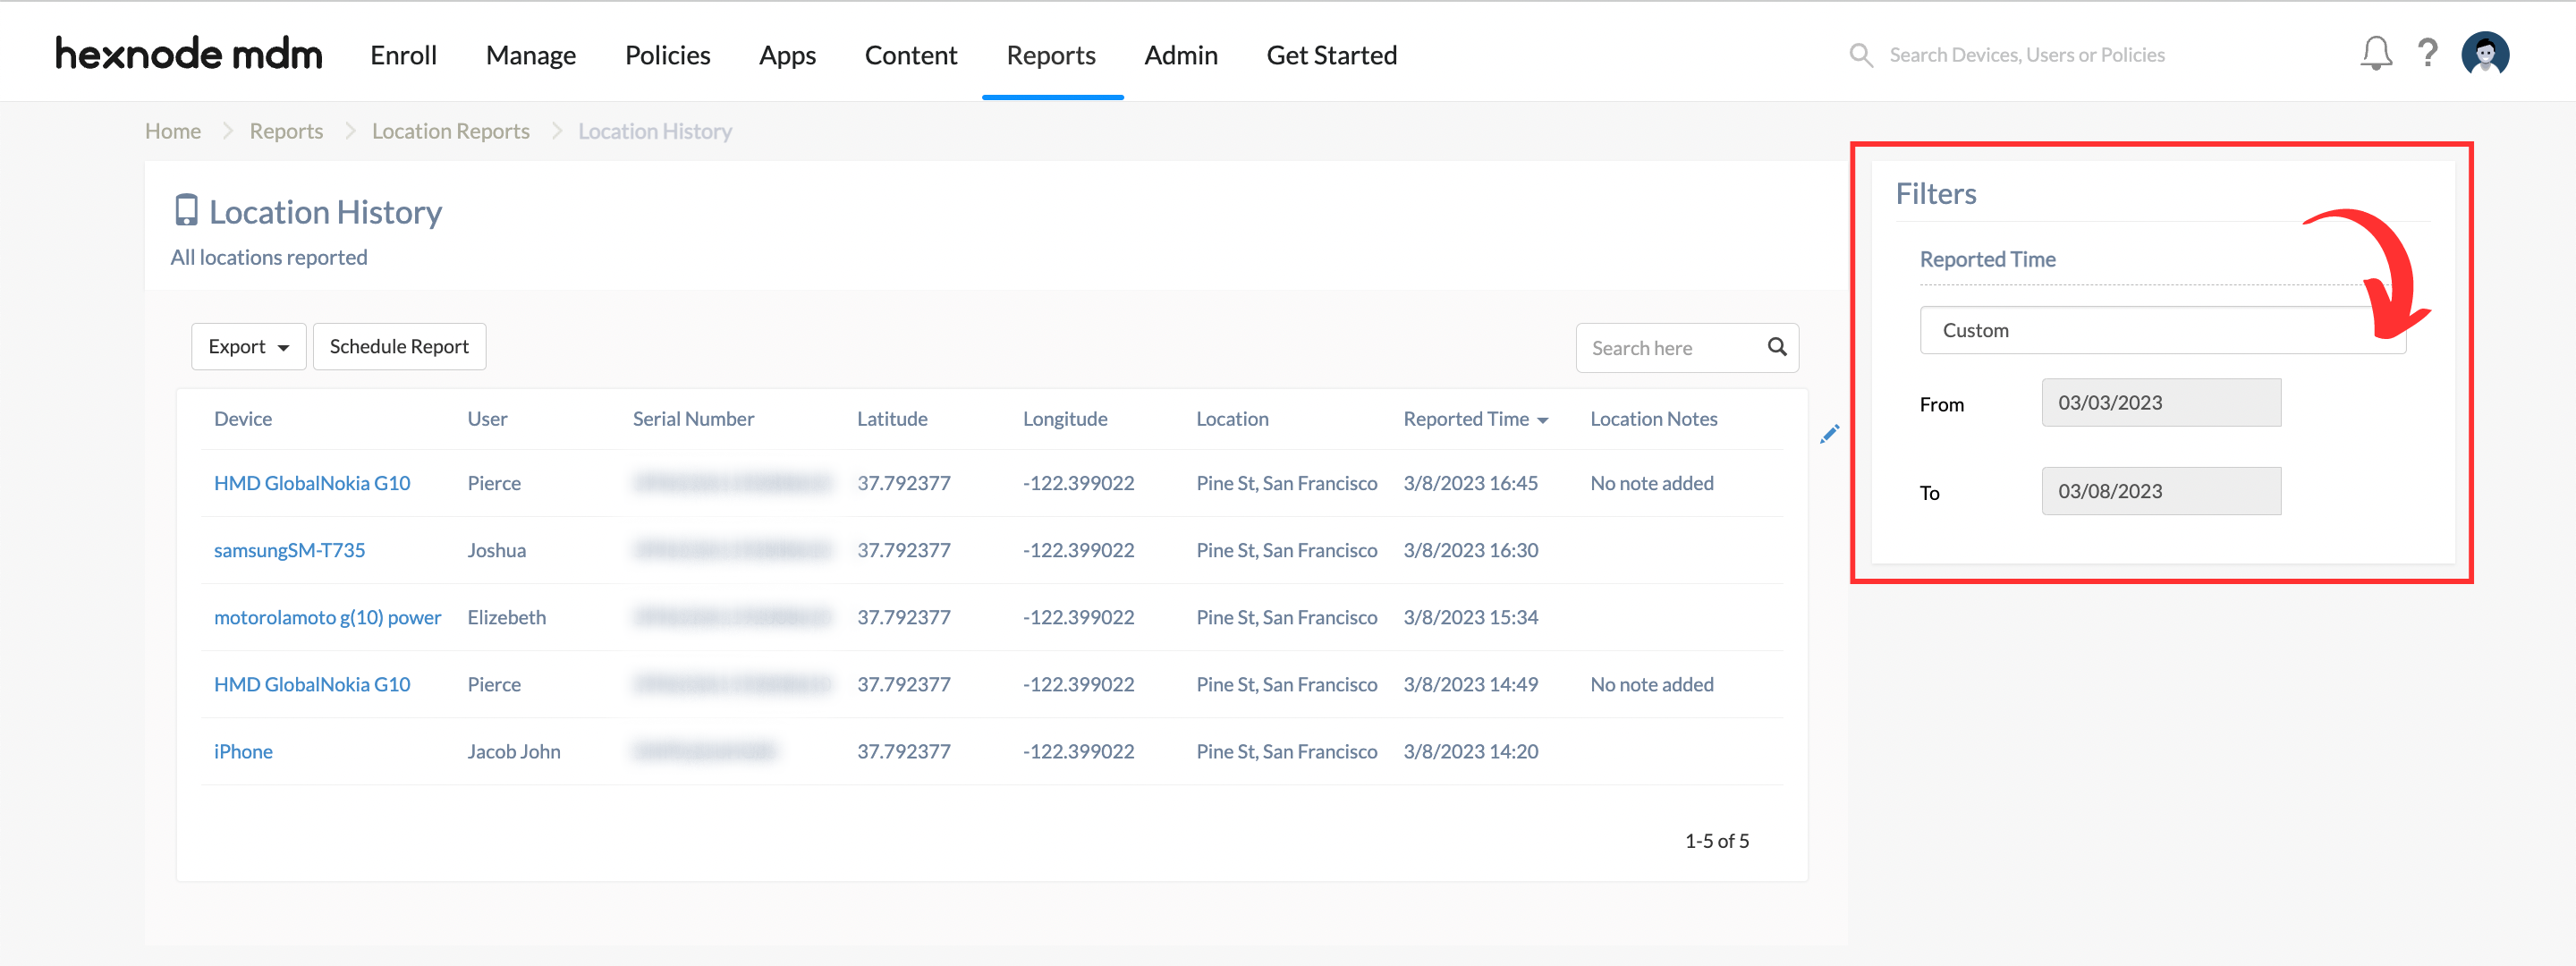Click 'No note added' in the 14:49 row
Screen dimensions: 2576x966
(x=1652, y=684)
